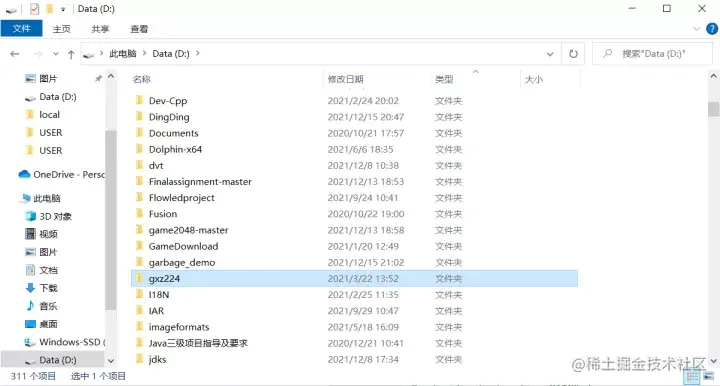Image resolution: width=720 pixels, height=386 pixels.
Task: Select the jdks folder name
Action: [x=158, y=359]
